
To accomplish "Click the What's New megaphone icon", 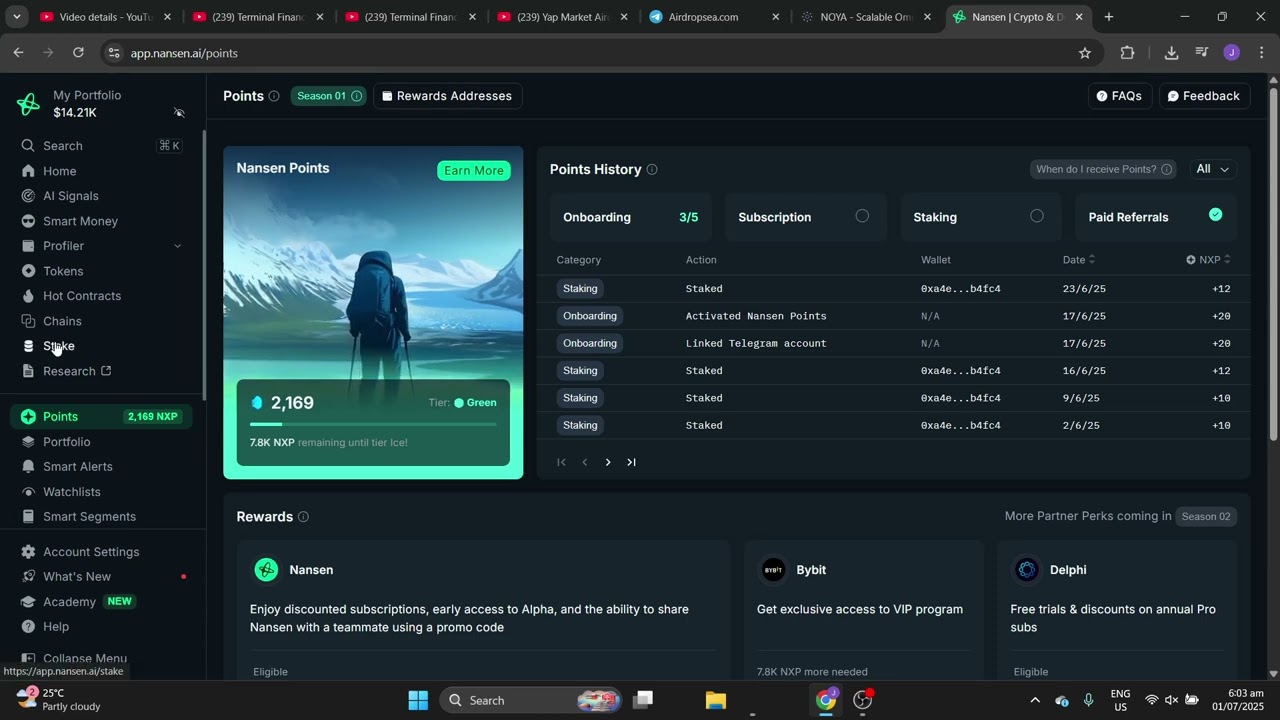I will point(28,577).
